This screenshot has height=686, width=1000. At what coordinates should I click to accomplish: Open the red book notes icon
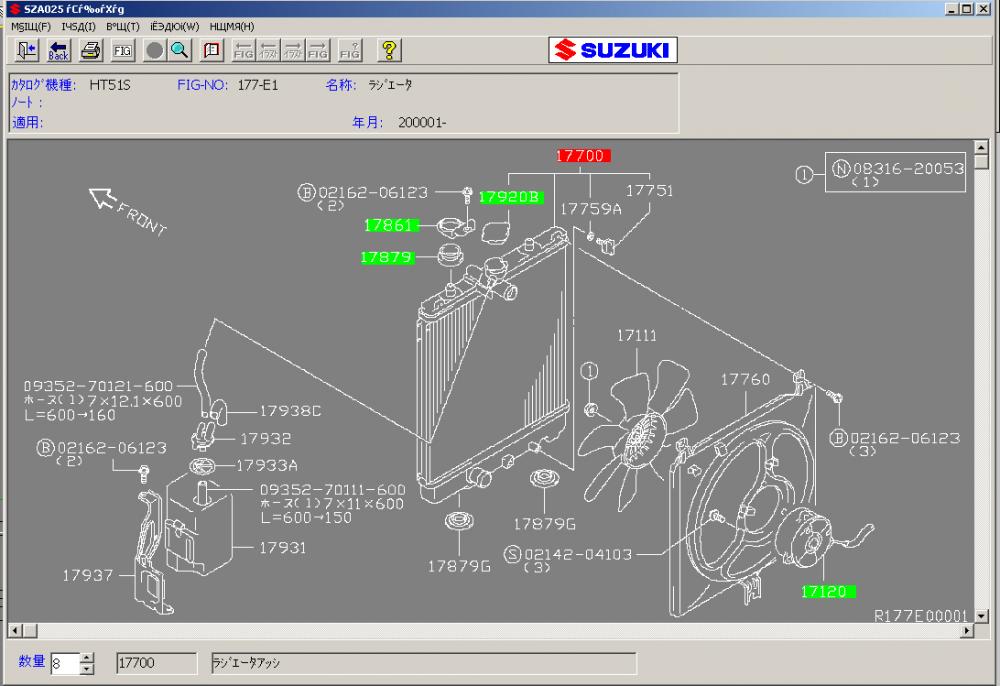pyautogui.click(x=212, y=50)
